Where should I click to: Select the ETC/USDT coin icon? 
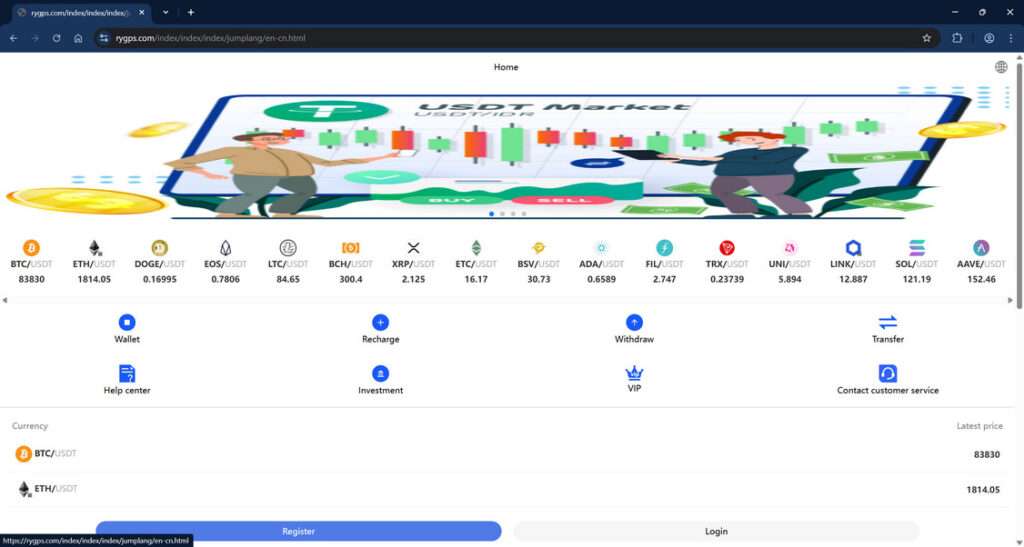click(x=476, y=248)
